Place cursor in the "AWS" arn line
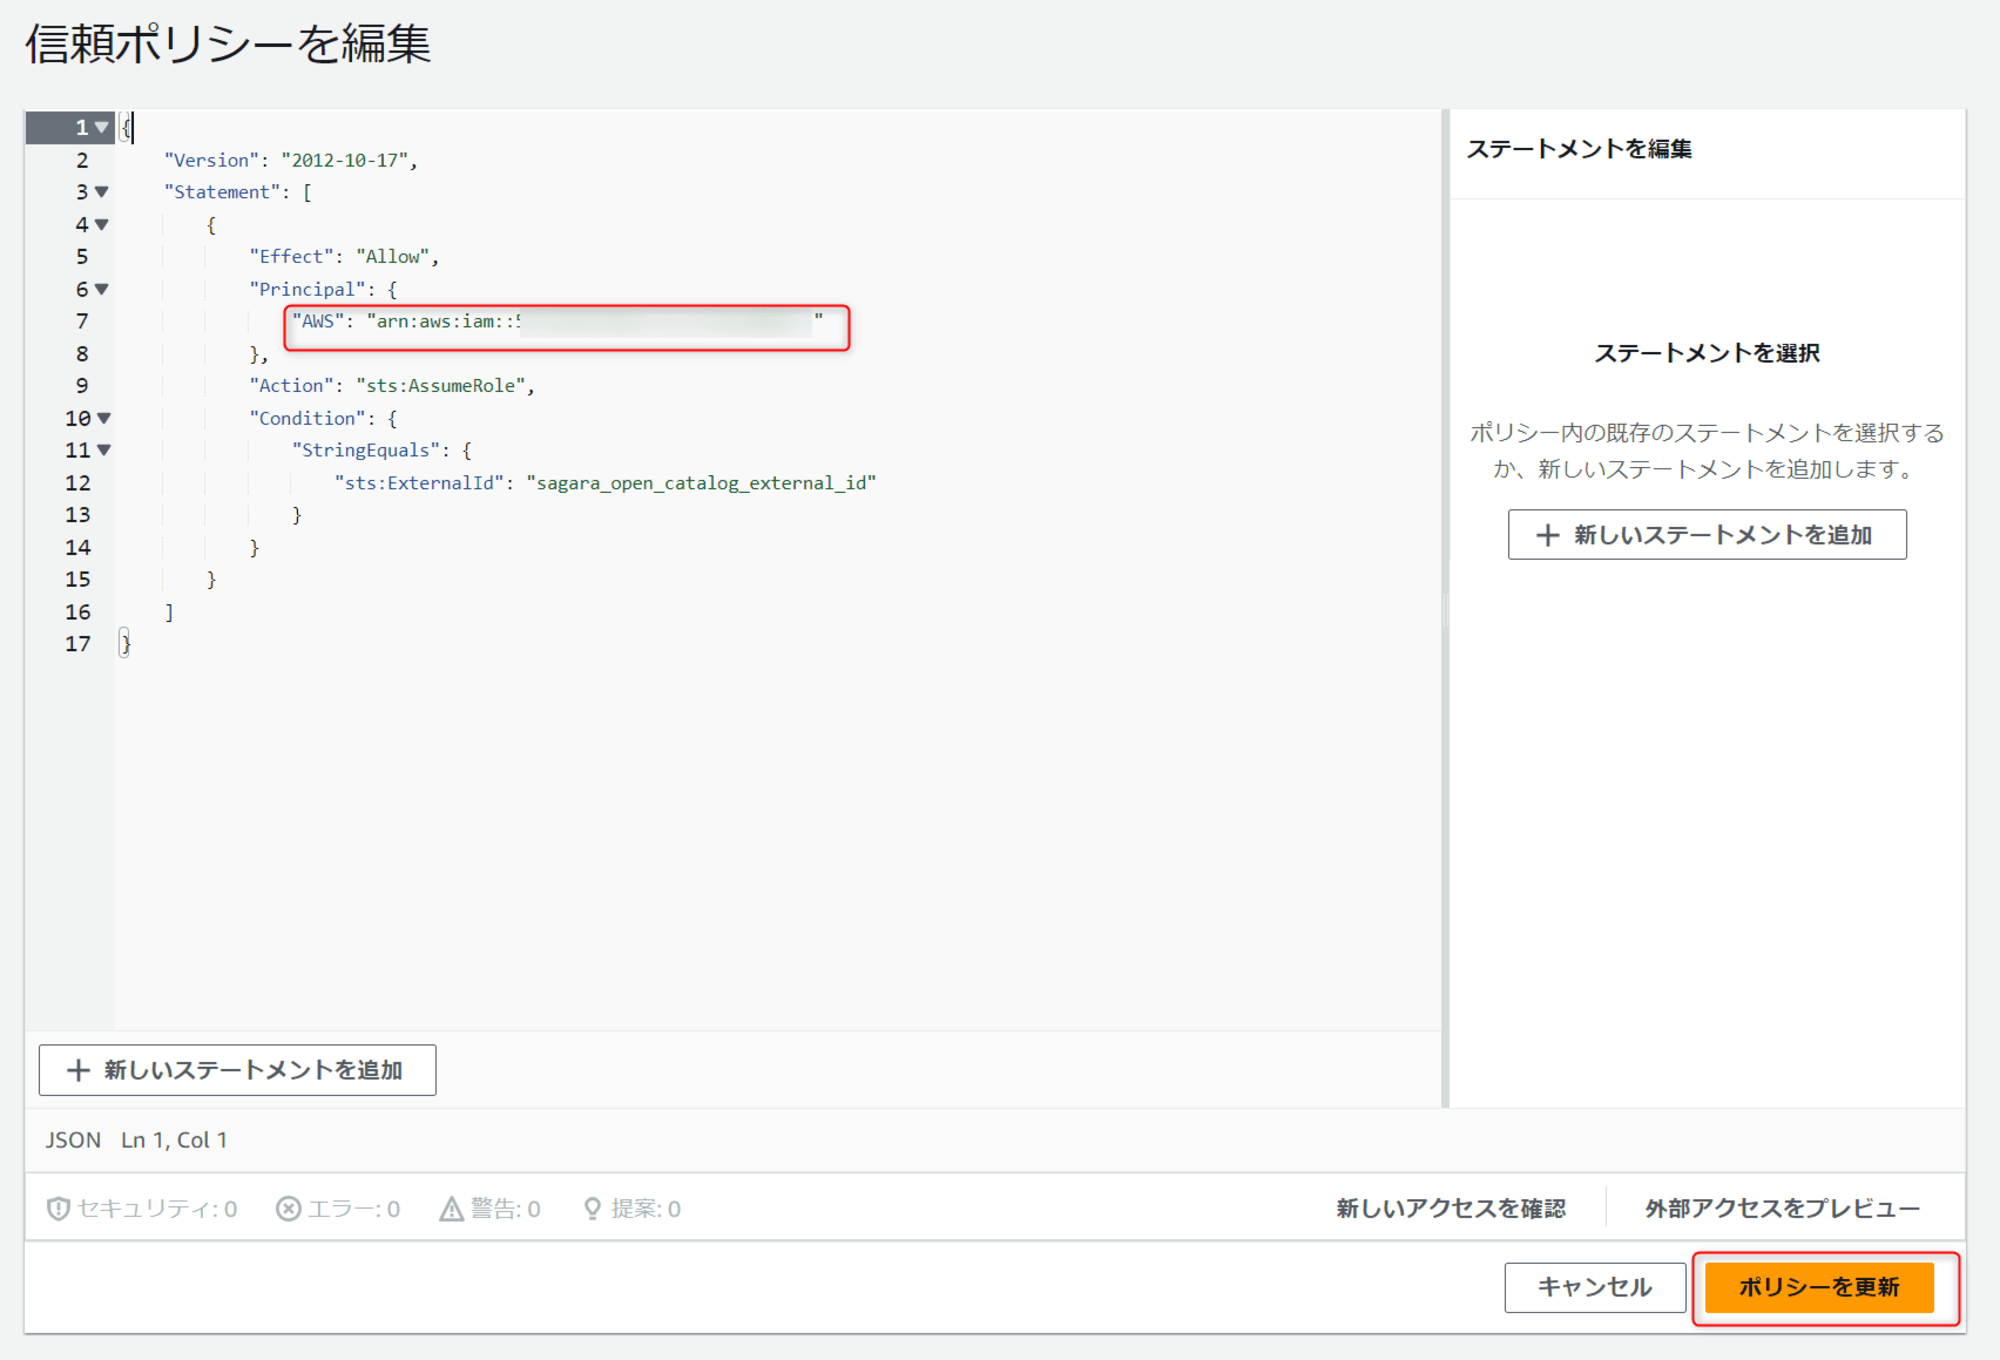 point(557,321)
